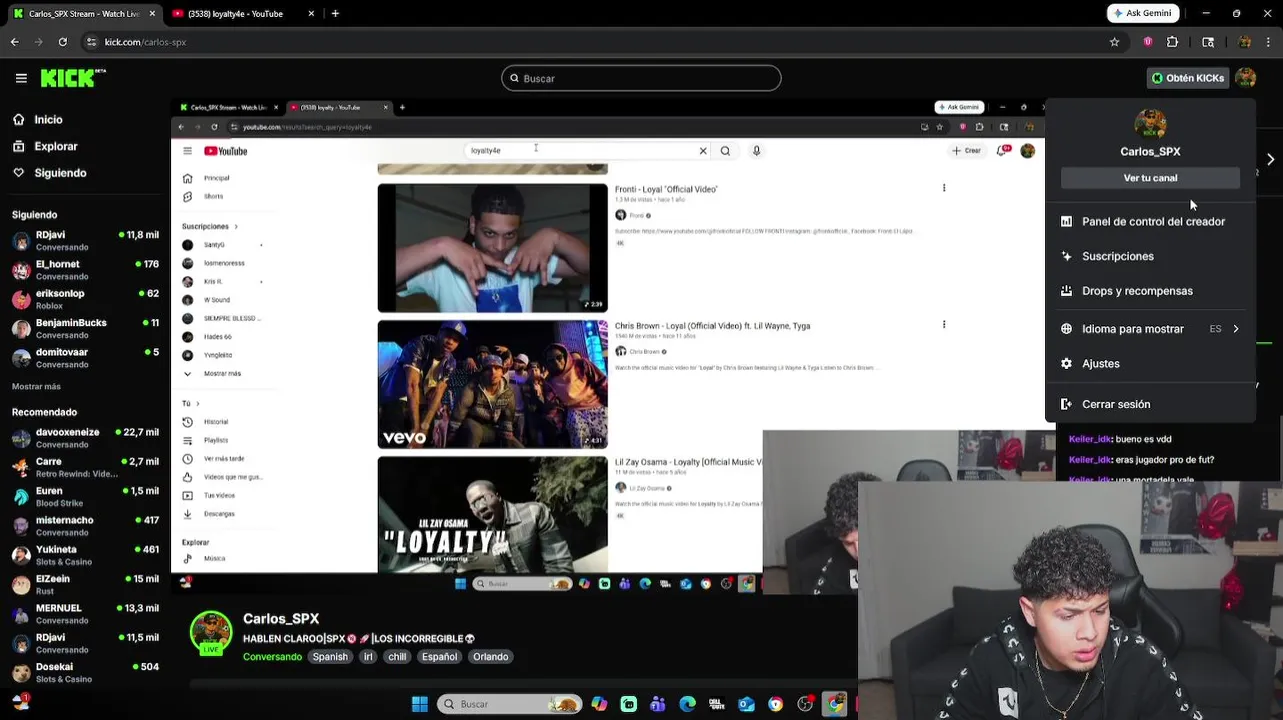Open domitovaar followed channel
Screen dimensions: 1283x720
pyautogui.click(x=85, y=358)
